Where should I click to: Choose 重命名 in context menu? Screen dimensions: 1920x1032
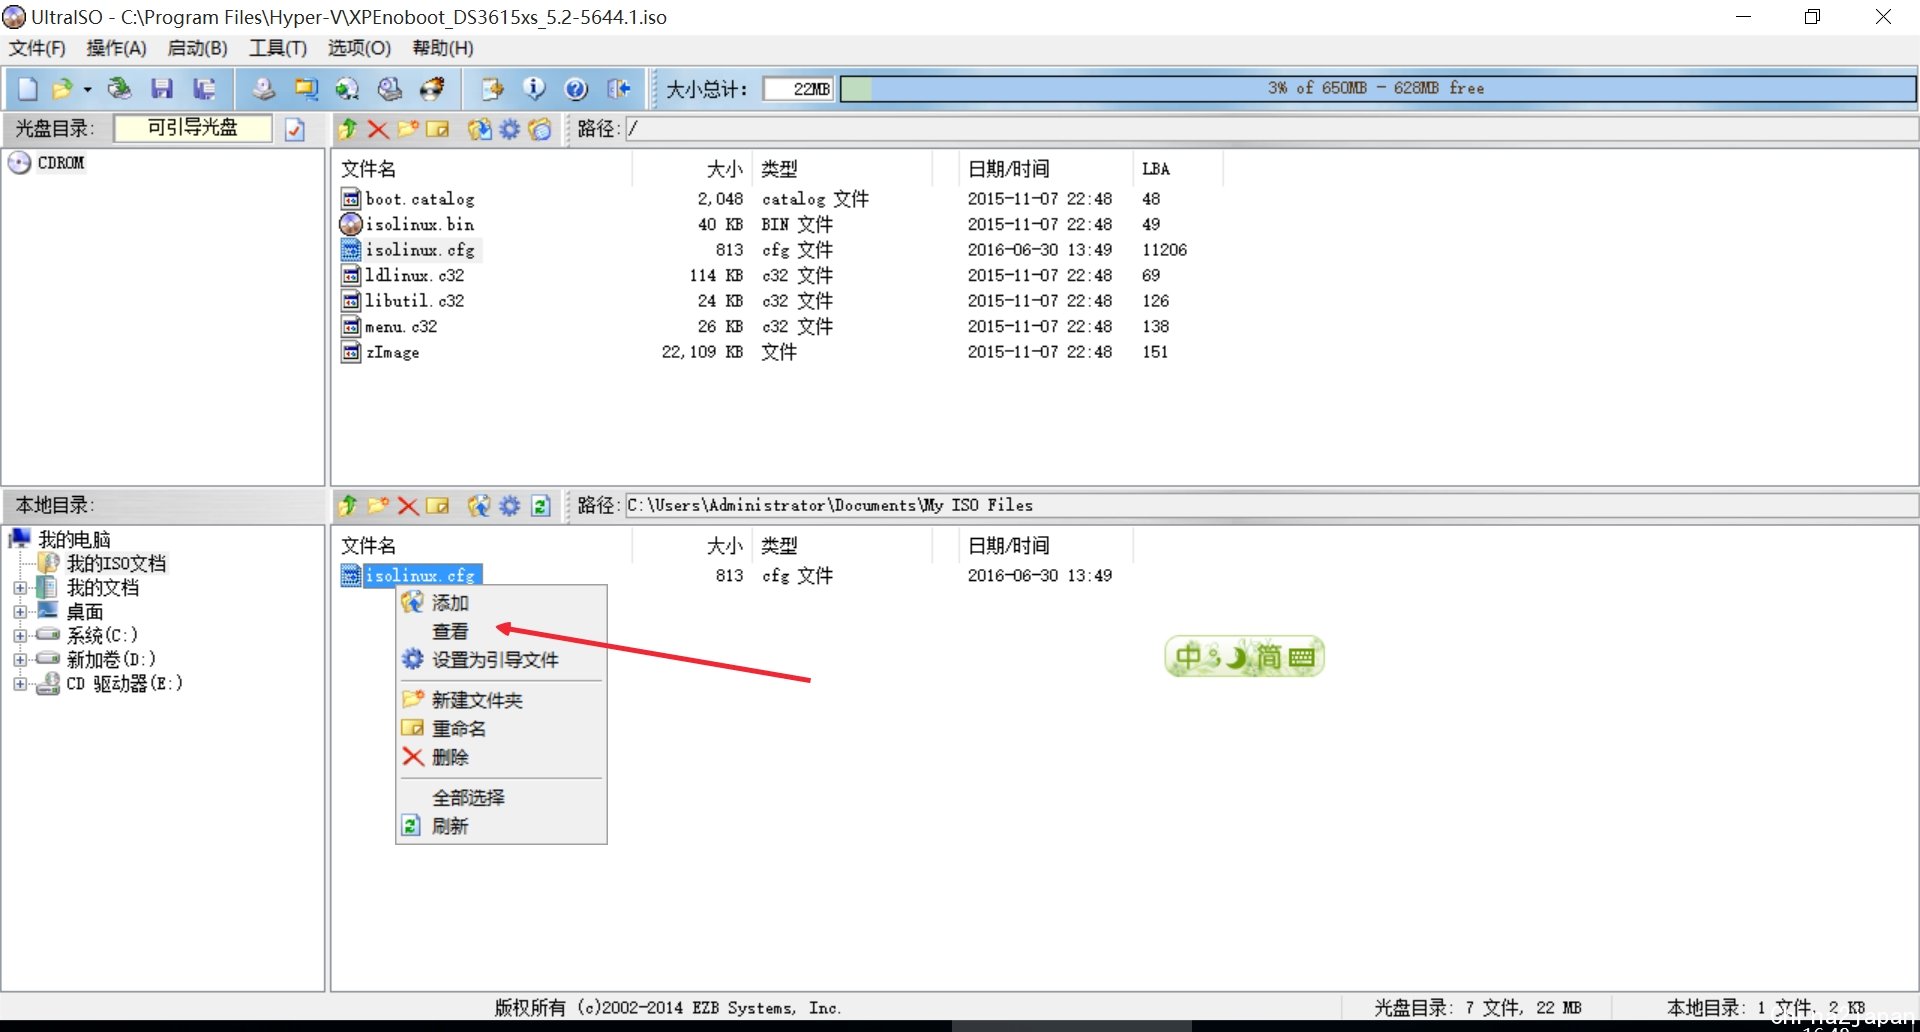501,729
